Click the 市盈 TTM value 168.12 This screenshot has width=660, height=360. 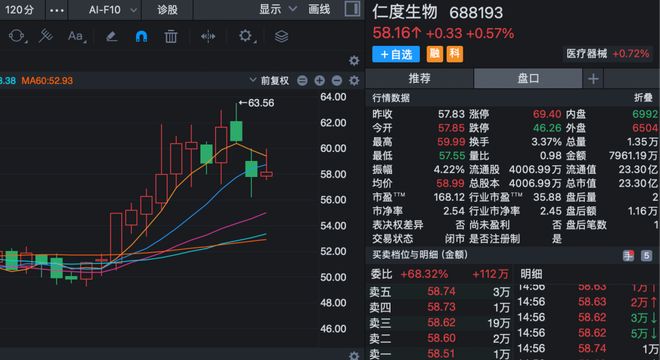coord(449,197)
